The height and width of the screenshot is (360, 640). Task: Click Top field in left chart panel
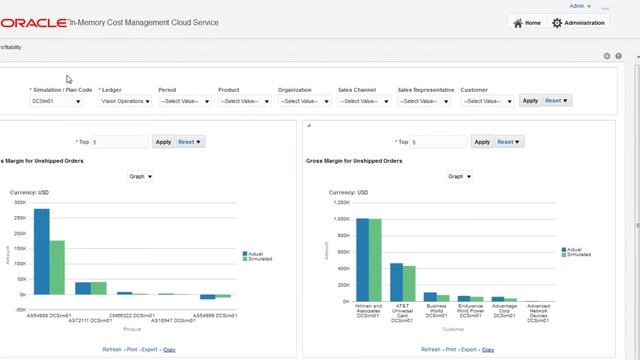click(x=119, y=142)
